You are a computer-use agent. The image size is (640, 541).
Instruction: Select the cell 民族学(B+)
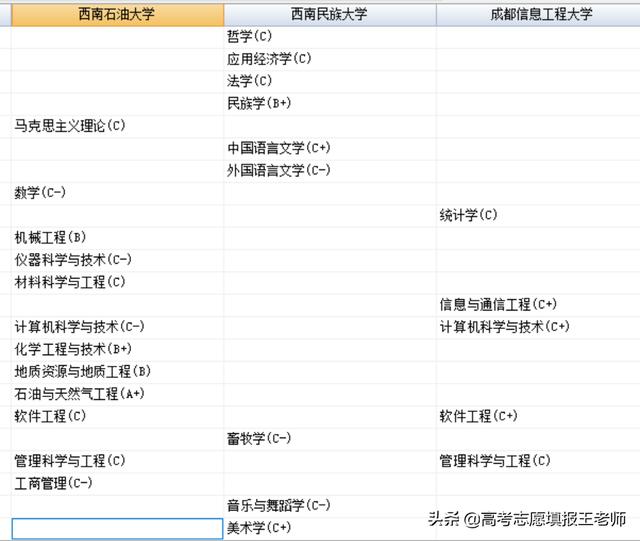click(x=330, y=104)
